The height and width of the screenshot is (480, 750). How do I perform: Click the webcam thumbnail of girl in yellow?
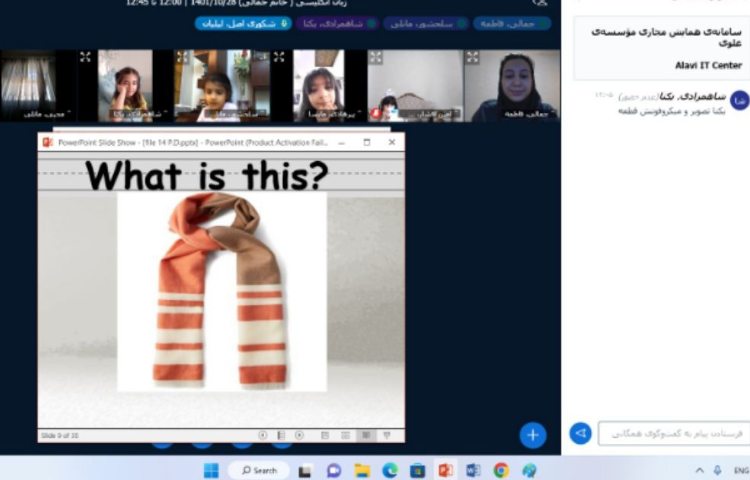point(125,86)
